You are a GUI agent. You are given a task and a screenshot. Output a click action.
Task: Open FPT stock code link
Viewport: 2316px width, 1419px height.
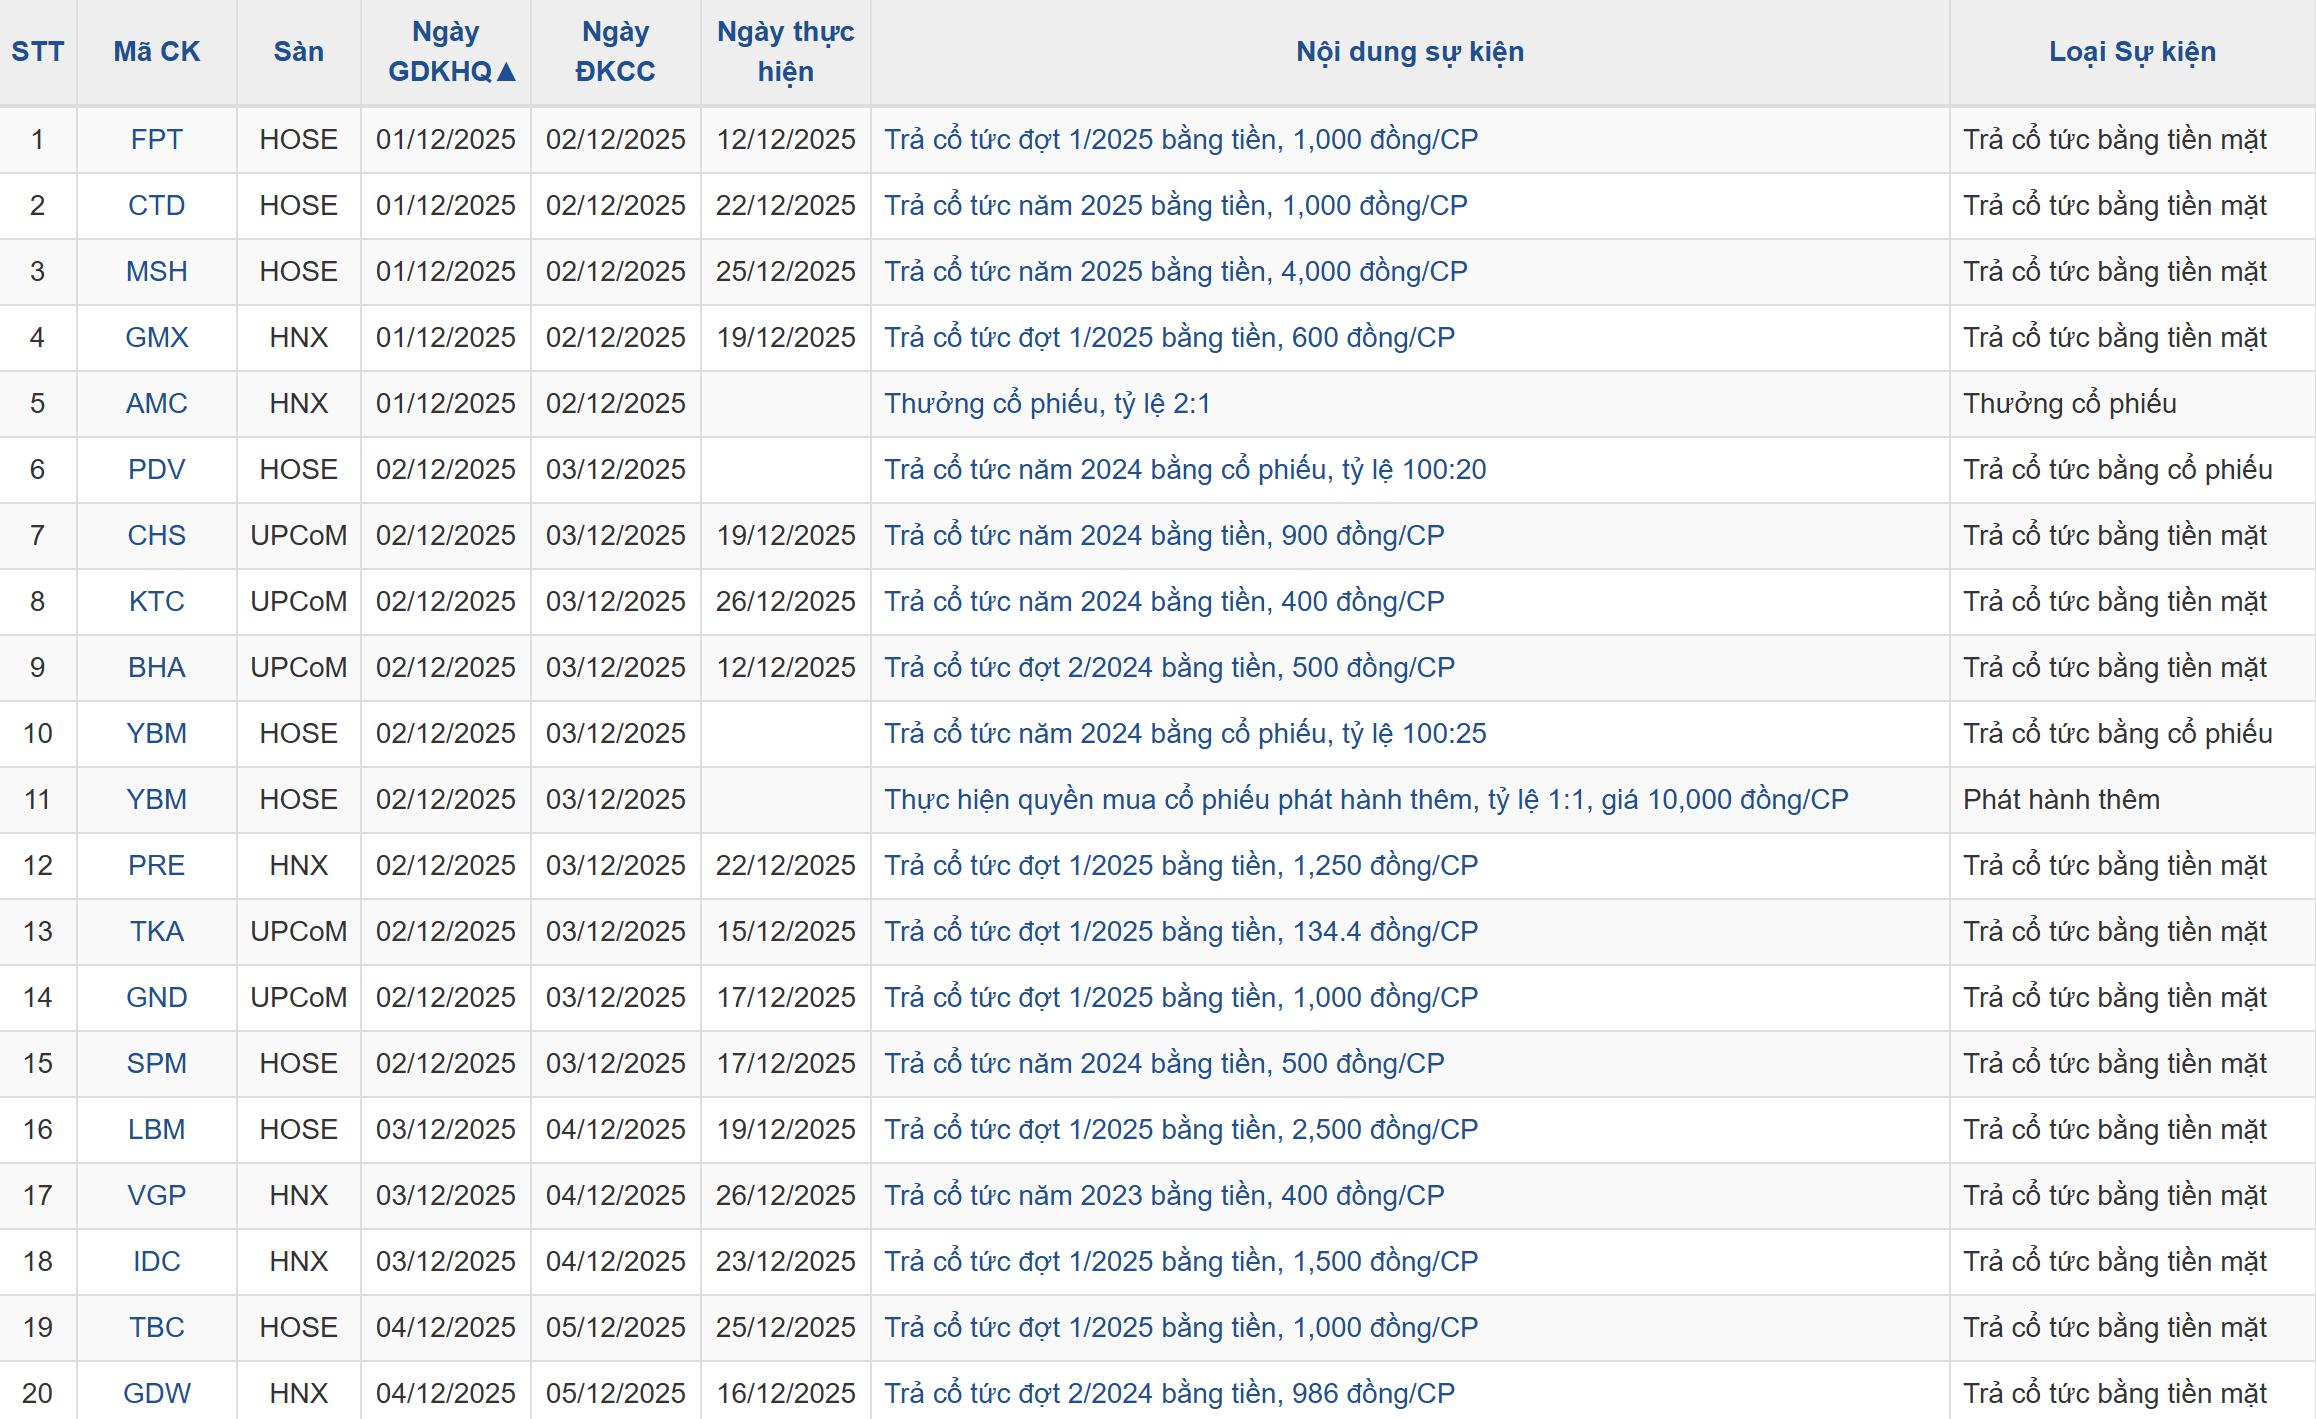pos(157,139)
